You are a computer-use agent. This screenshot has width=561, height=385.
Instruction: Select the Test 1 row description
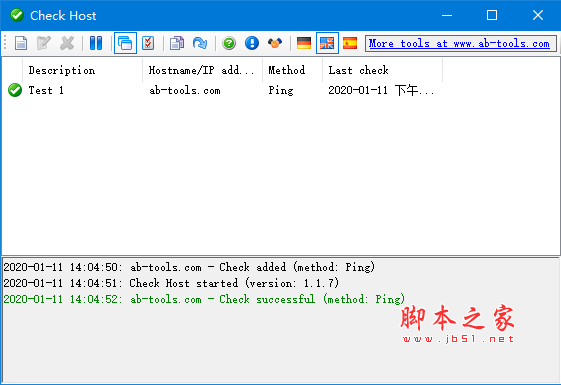tap(46, 90)
